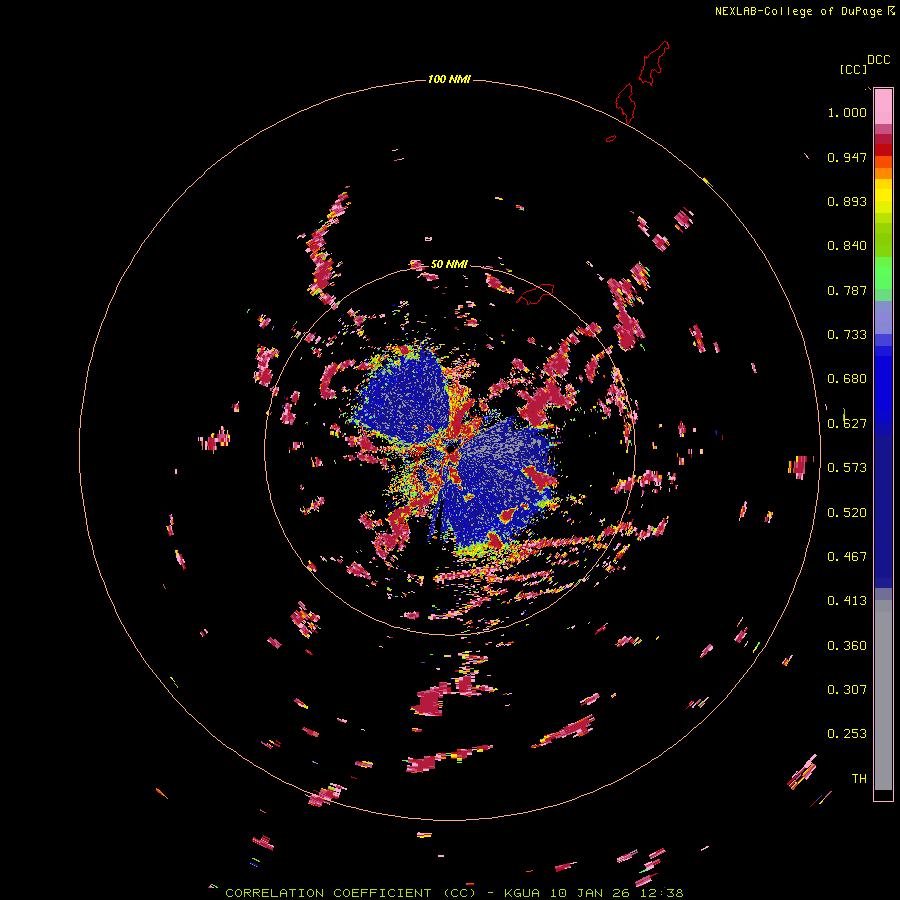Image resolution: width=900 pixels, height=900 pixels.
Task: Click the [CC] legend unit label
Action: 853,69
